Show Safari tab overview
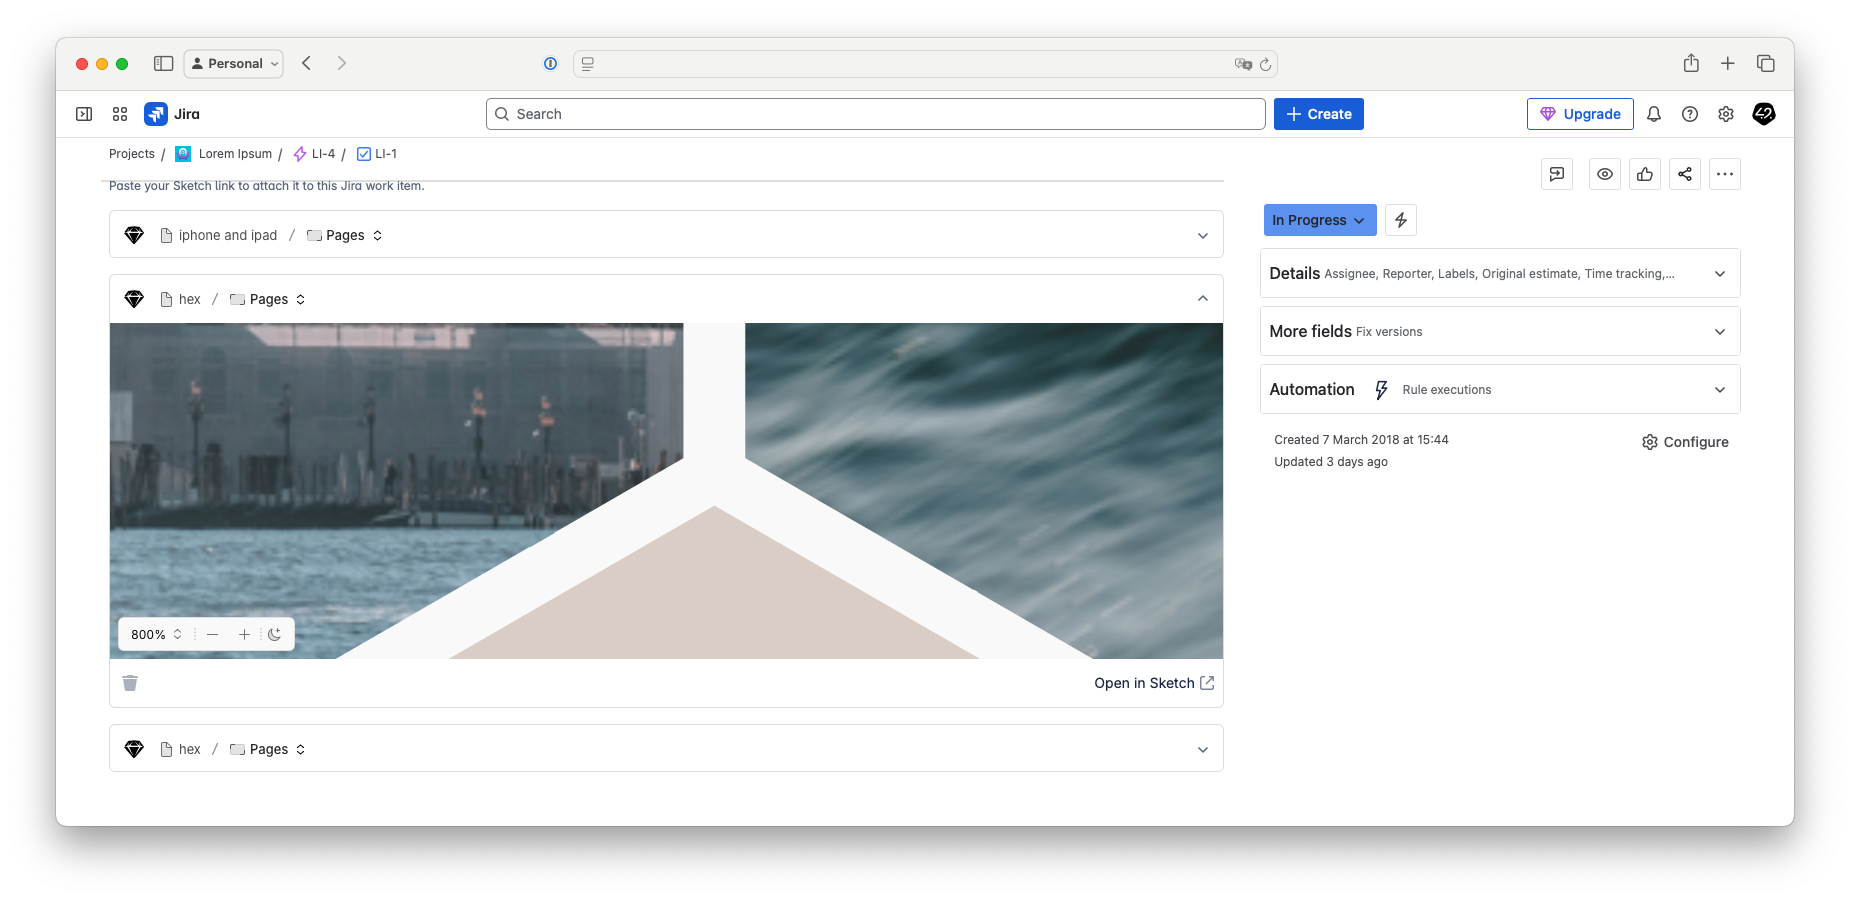 coord(1766,63)
